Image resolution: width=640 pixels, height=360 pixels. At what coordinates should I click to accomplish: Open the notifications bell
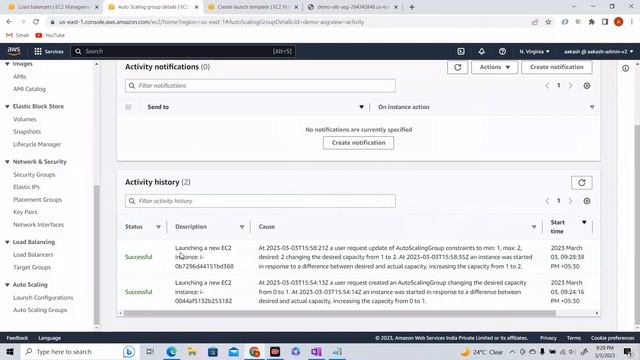point(482,51)
